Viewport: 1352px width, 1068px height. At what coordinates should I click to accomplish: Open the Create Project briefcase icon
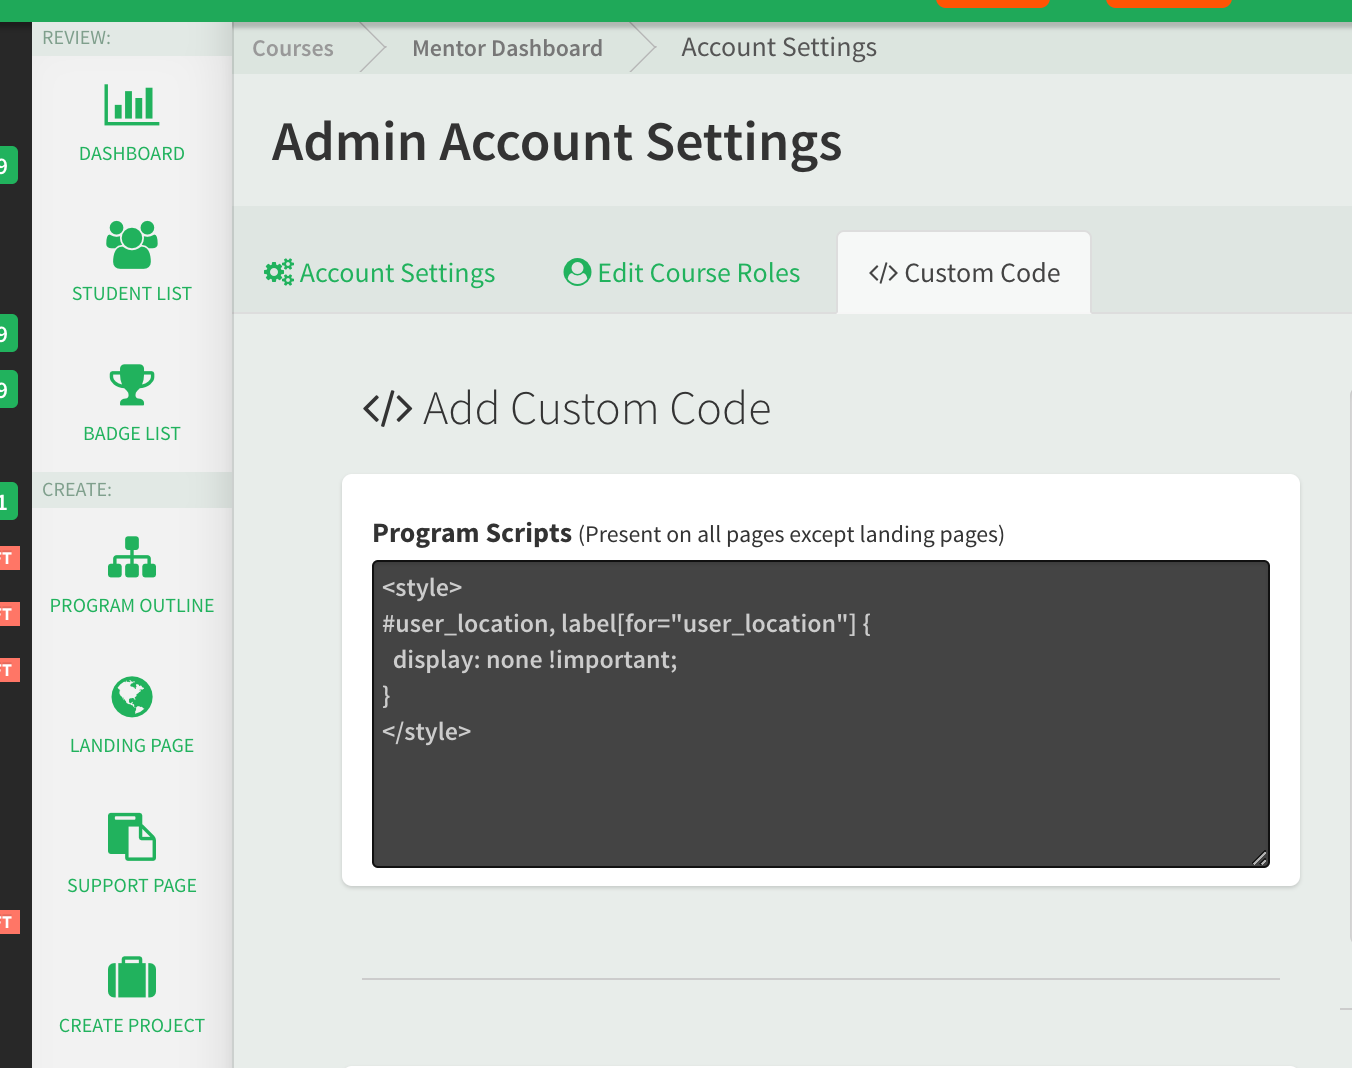pyautogui.click(x=132, y=977)
